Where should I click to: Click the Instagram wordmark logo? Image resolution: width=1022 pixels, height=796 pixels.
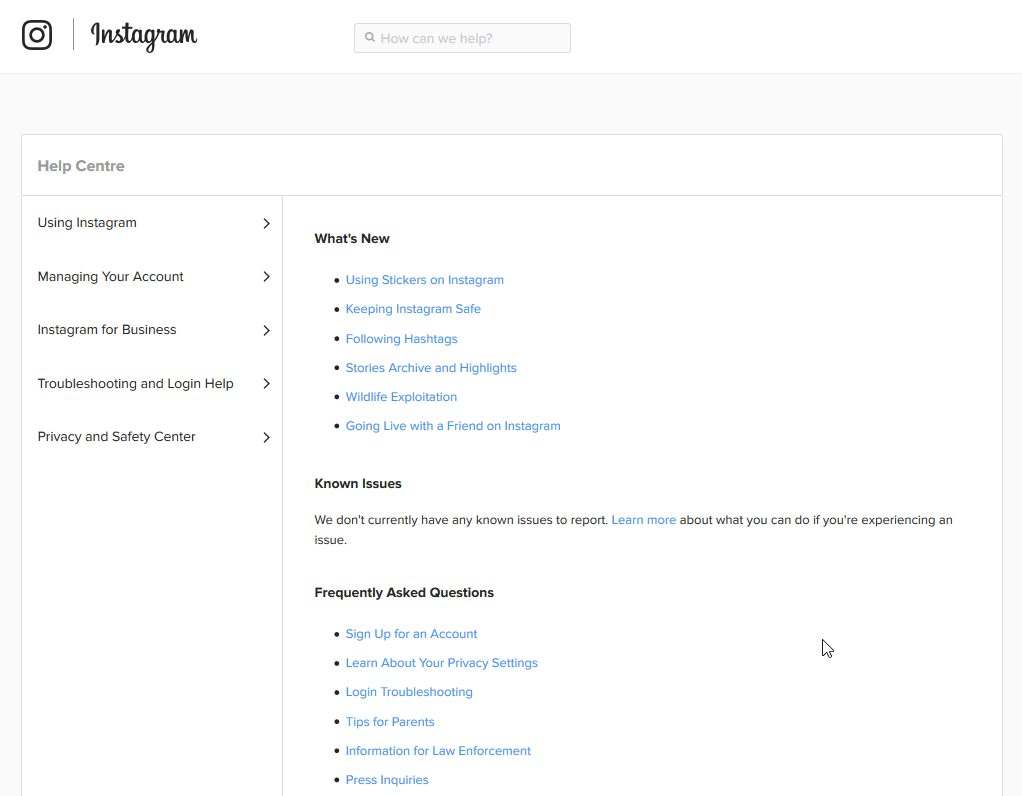pyautogui.click(x=144, y=36)
